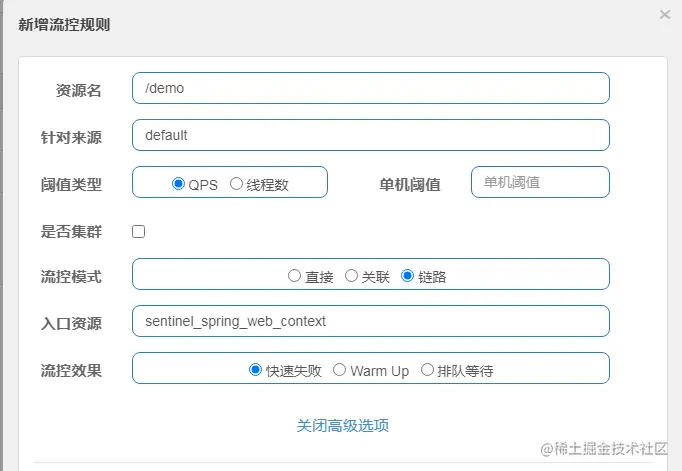This screenshot has width=682, height=471.
Task: Close the 新增流控规则 dialog with X
Action: pyautogui.click(x=665, y=15)
